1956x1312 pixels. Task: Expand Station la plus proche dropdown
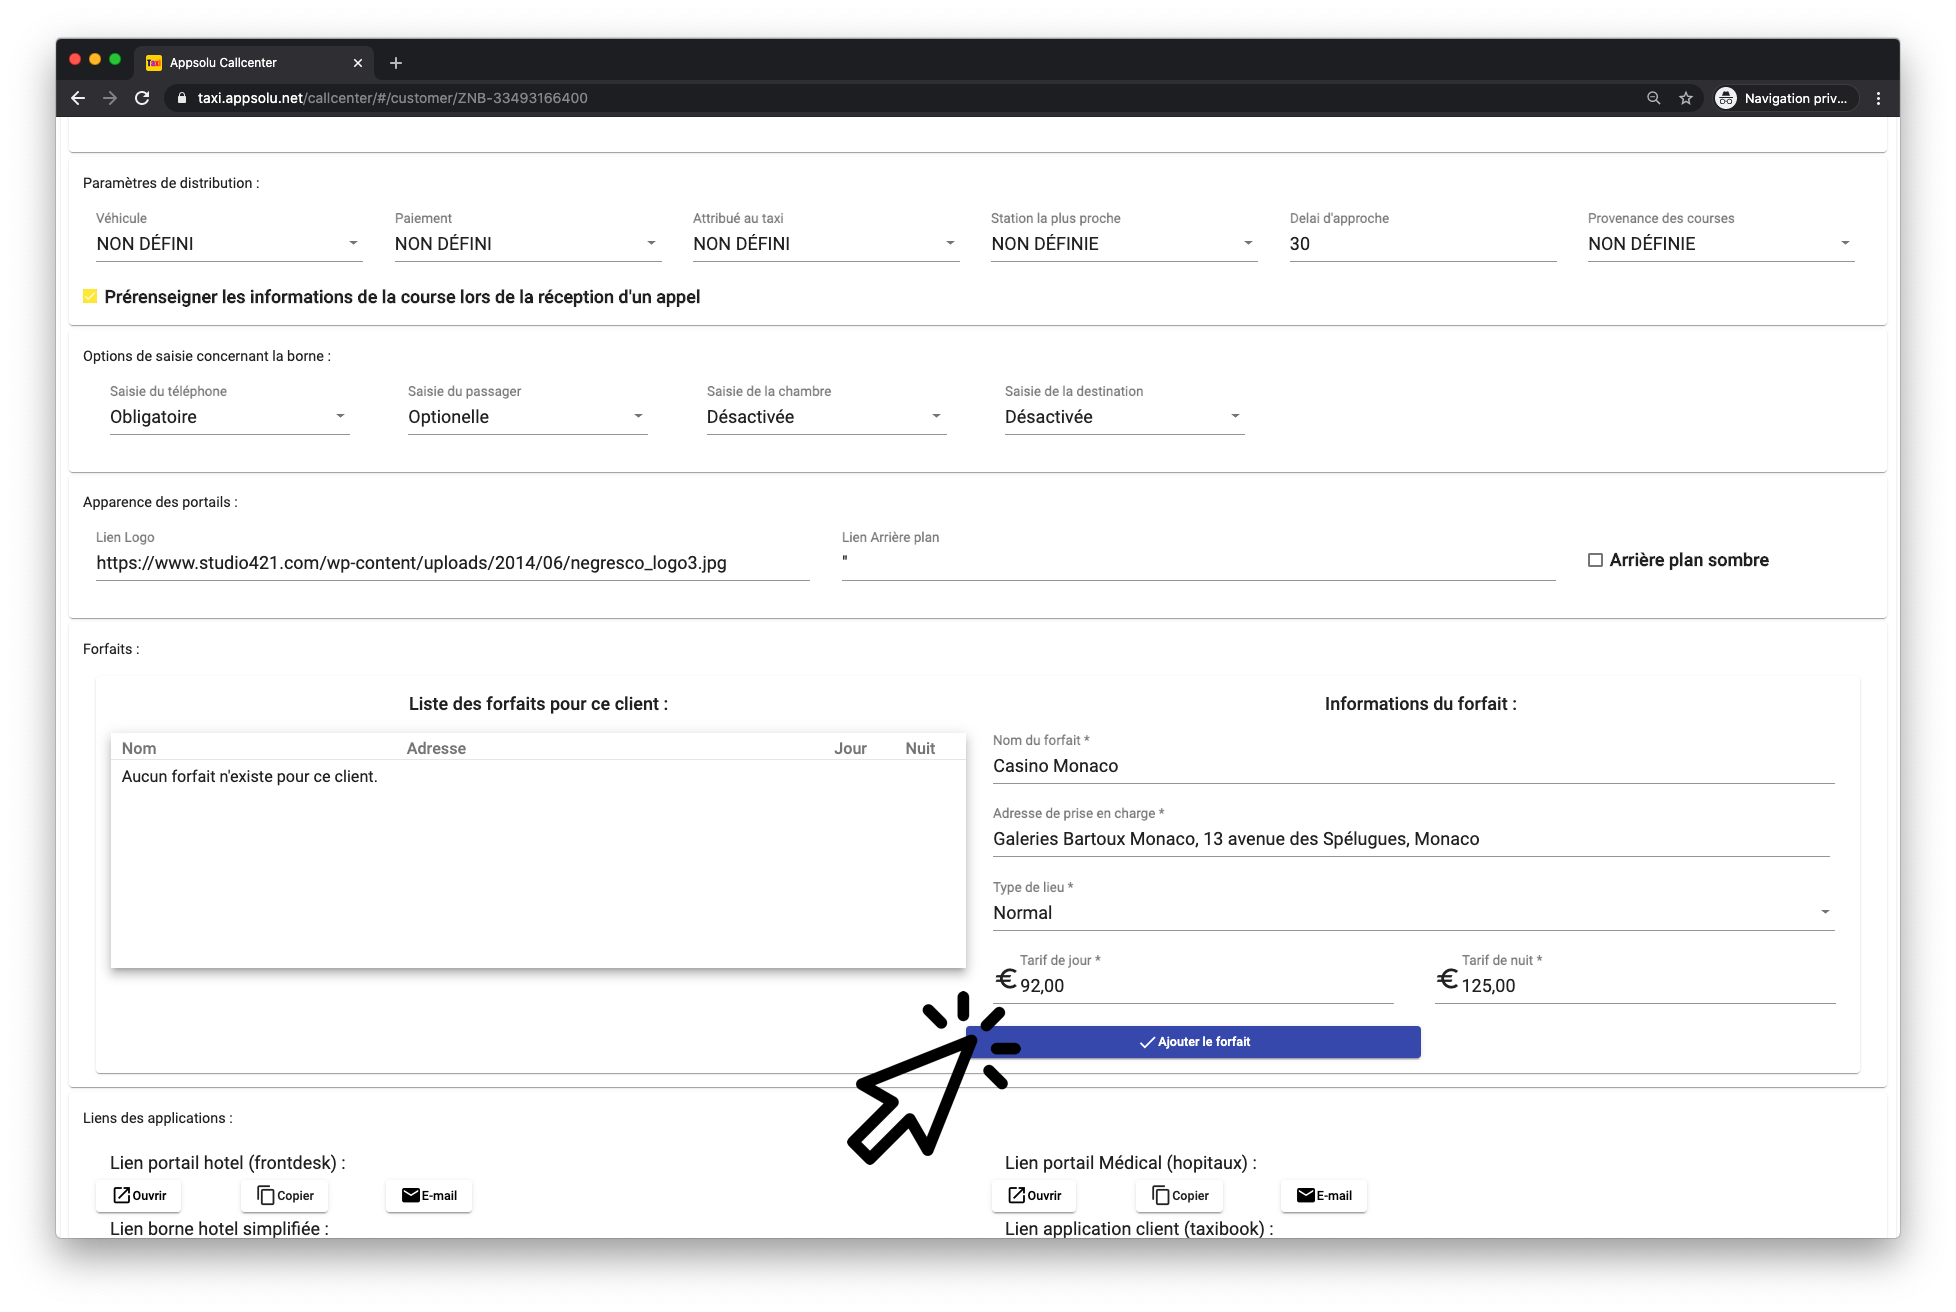(1123, 244)
